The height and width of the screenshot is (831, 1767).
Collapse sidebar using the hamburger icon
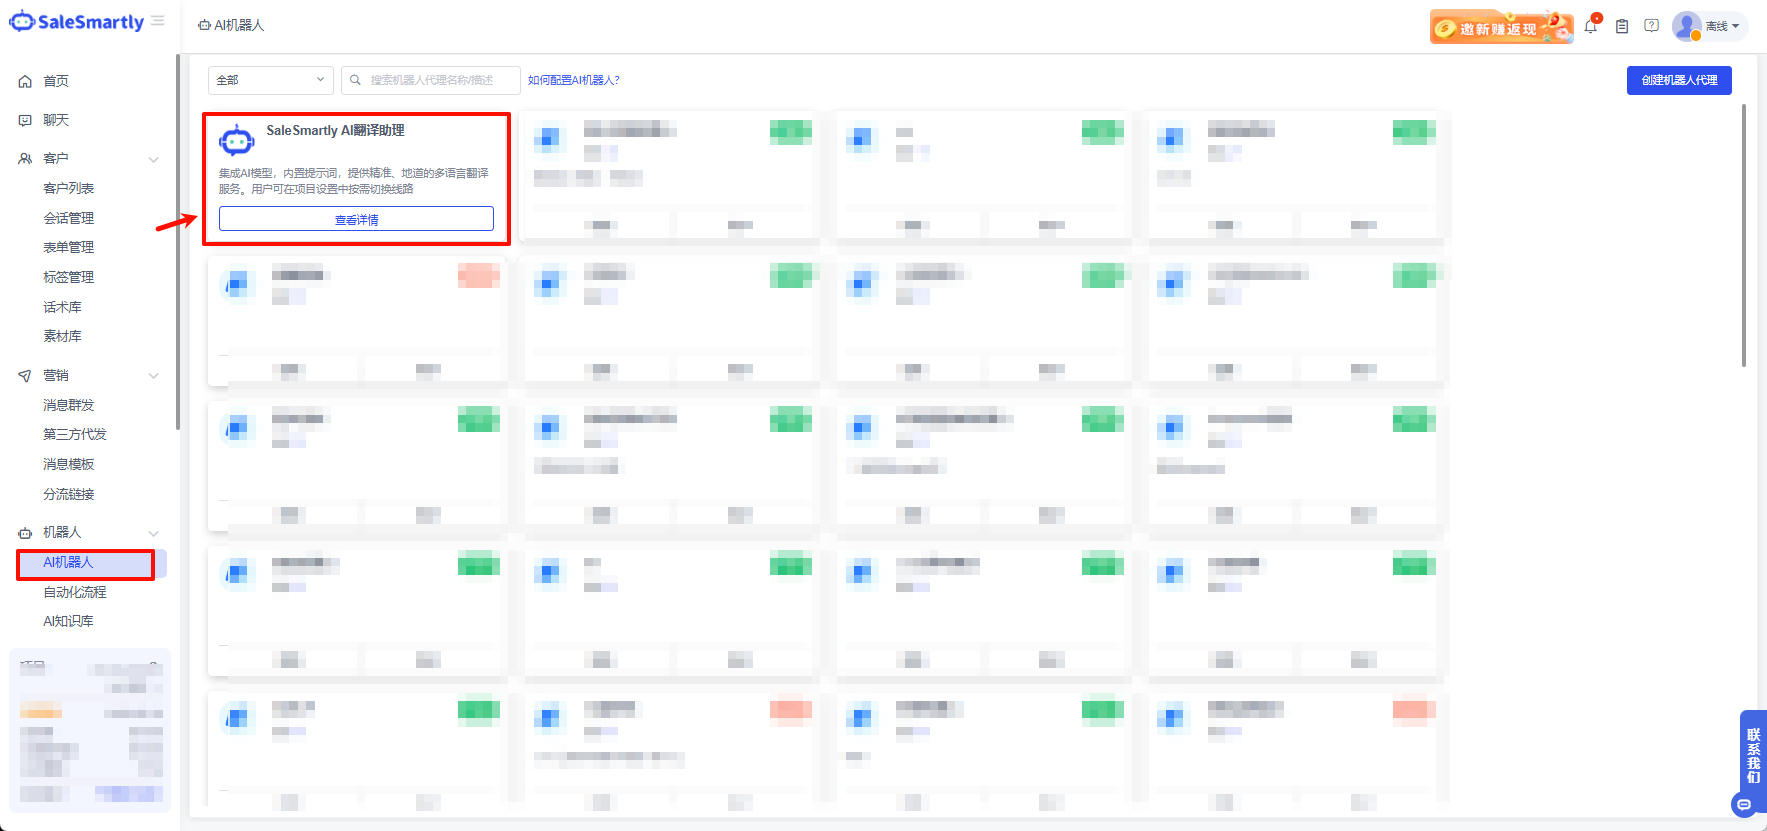pyautogui.click(x=158, y=21)
